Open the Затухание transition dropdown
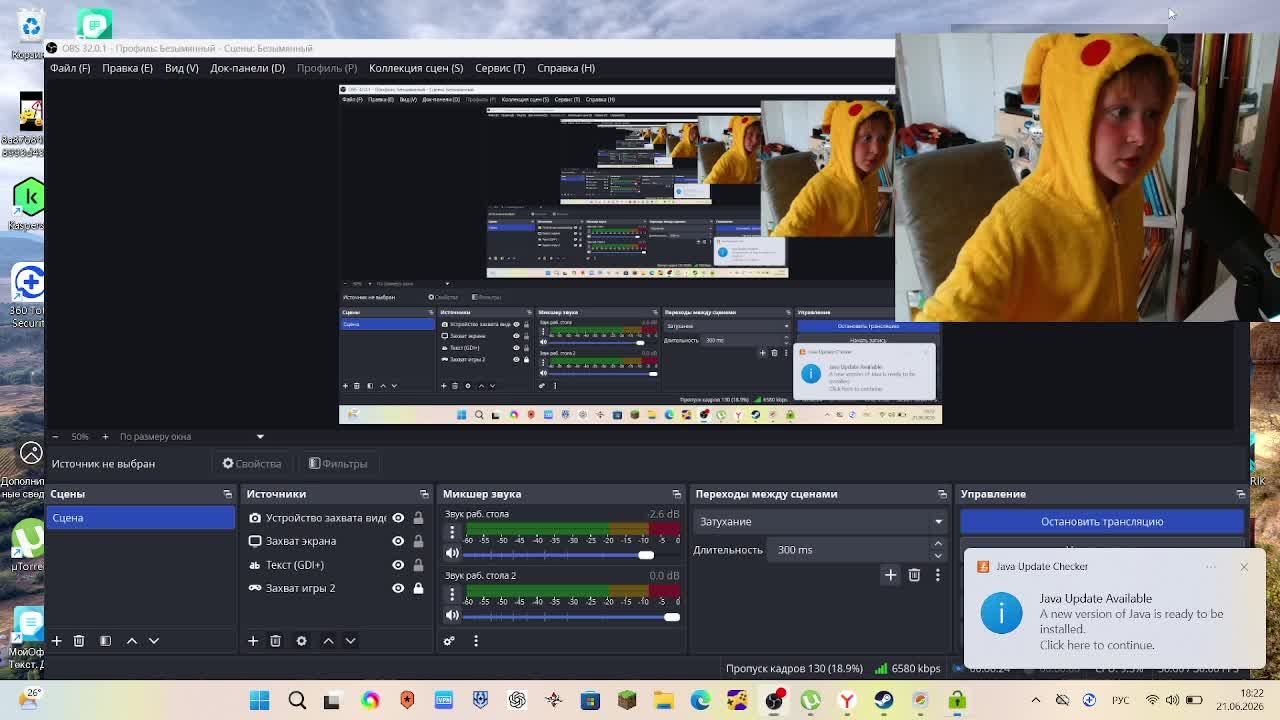 [820, 521]
